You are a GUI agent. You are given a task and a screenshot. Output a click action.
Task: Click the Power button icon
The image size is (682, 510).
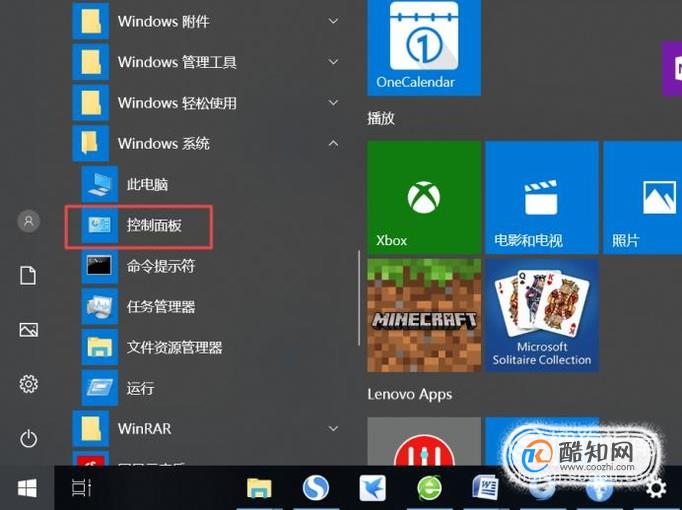tap(28, 439)
